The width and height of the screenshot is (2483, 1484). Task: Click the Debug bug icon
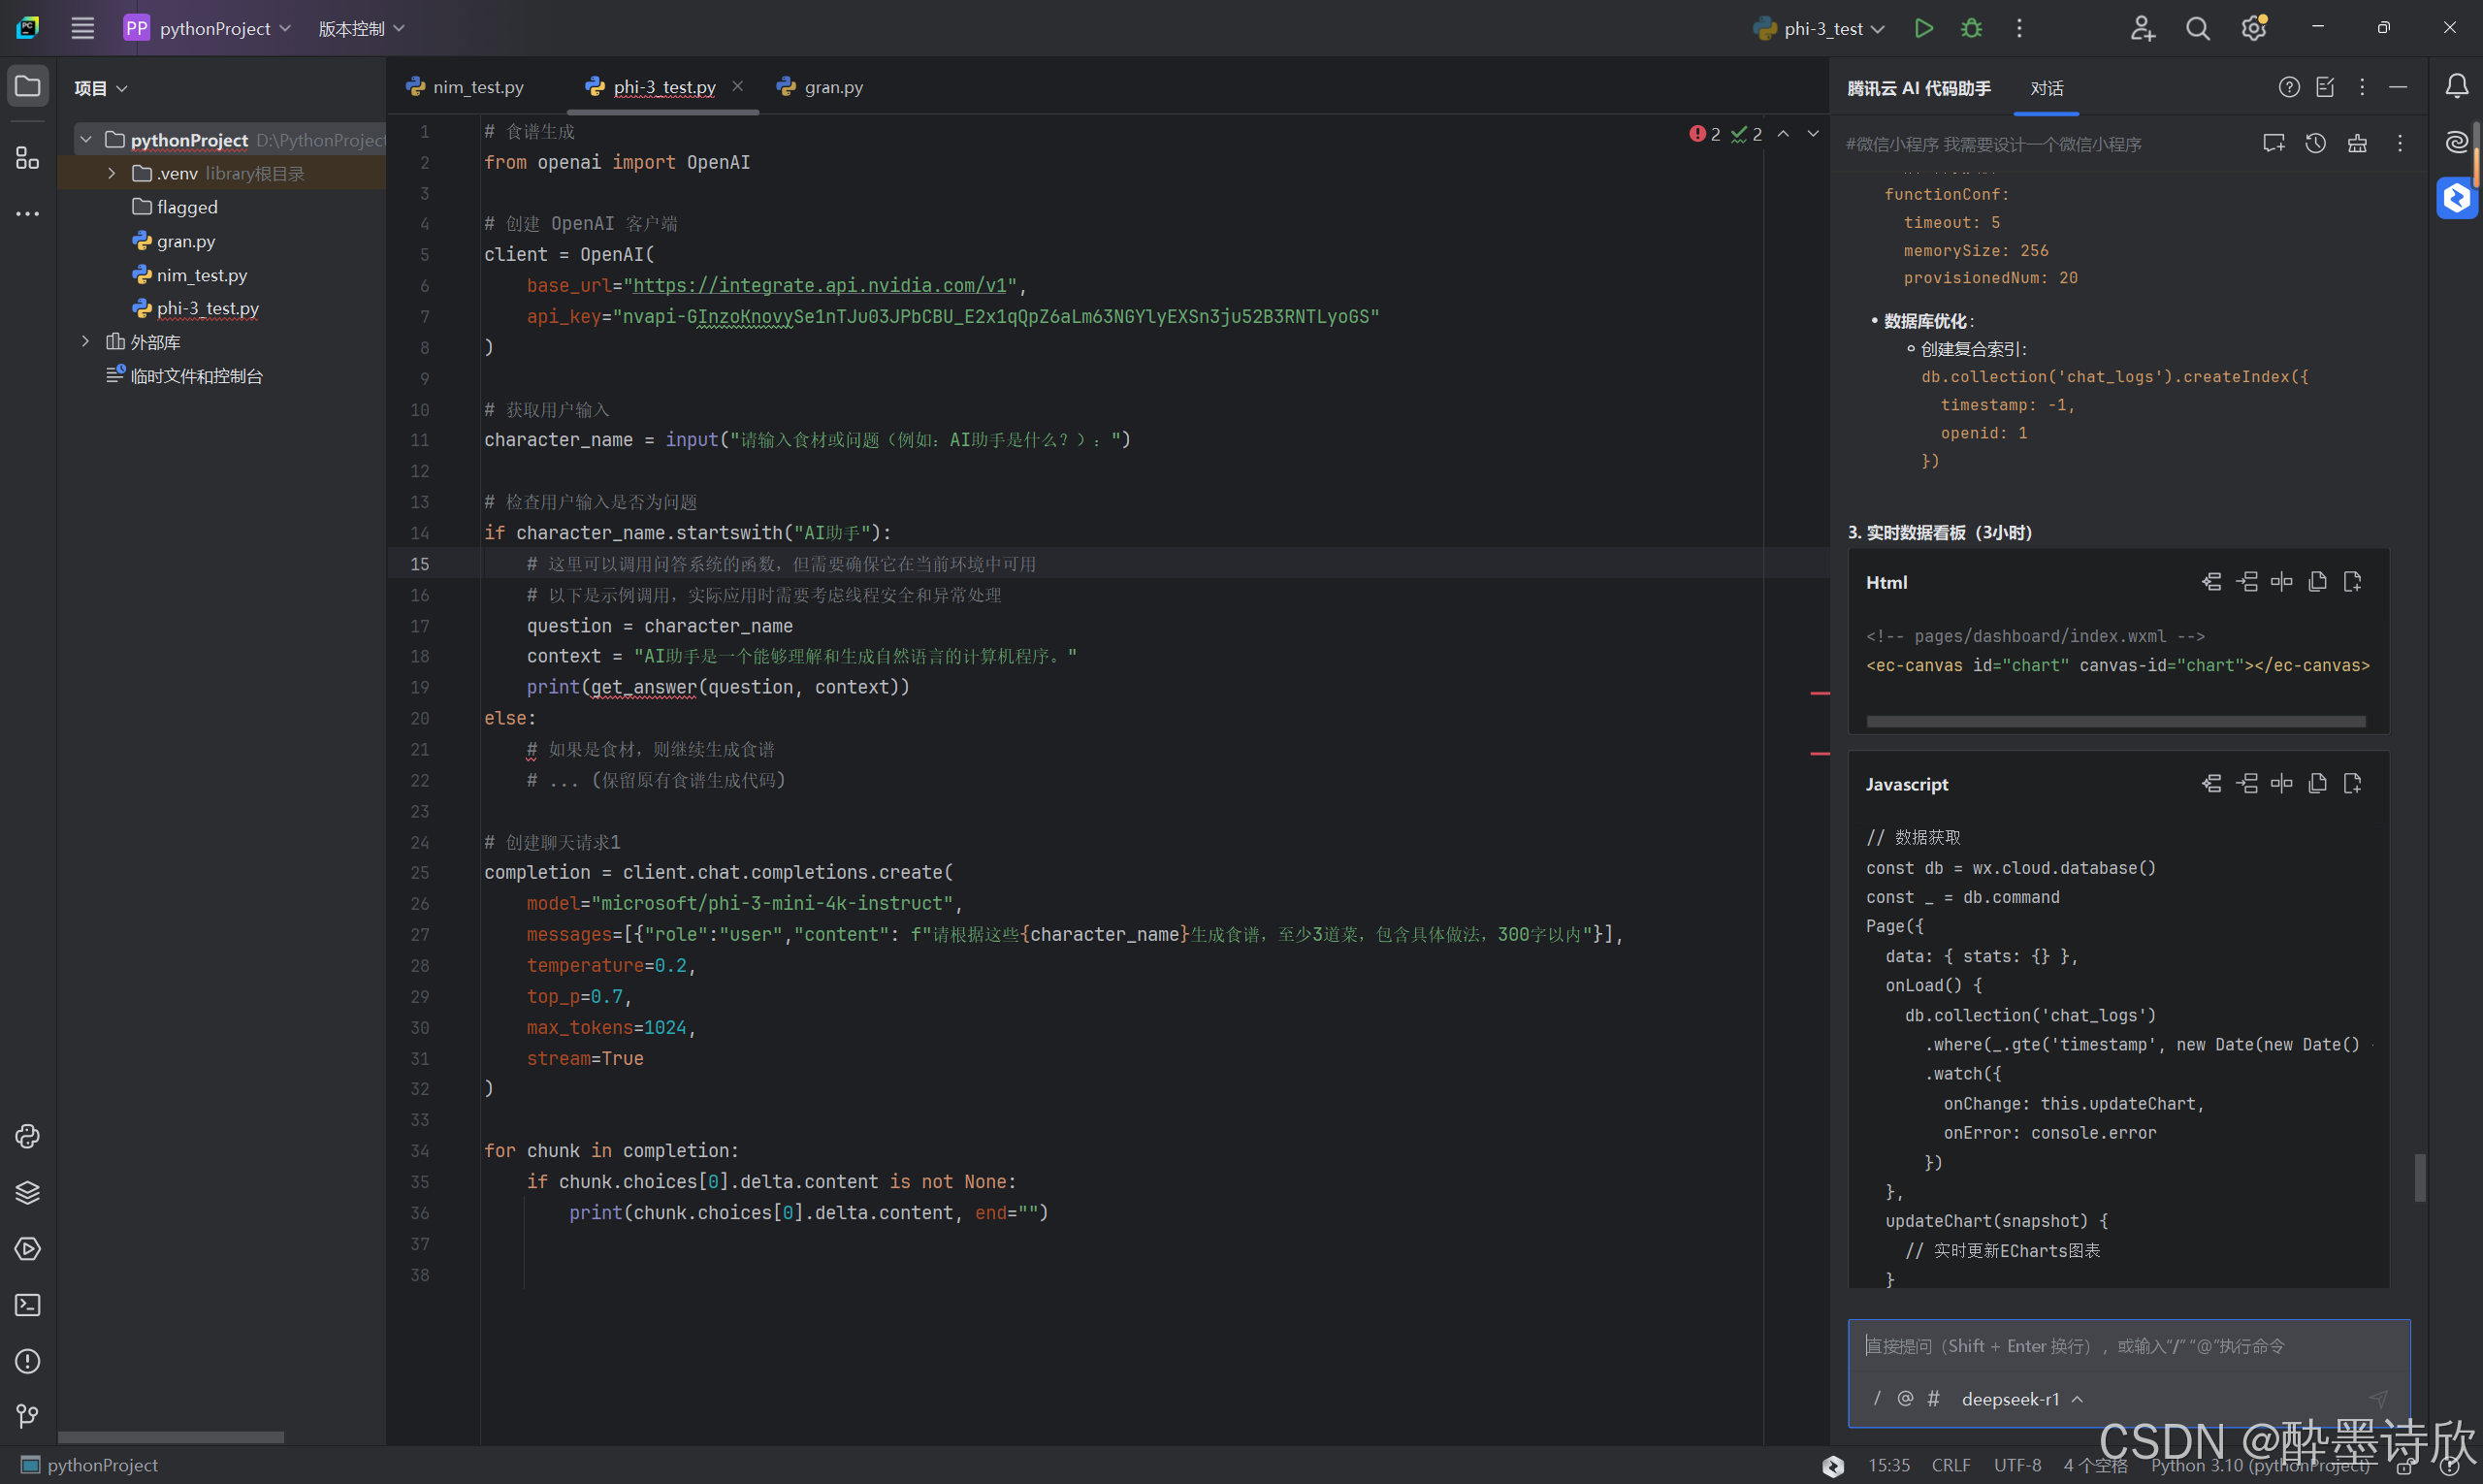pos(1971,28)
